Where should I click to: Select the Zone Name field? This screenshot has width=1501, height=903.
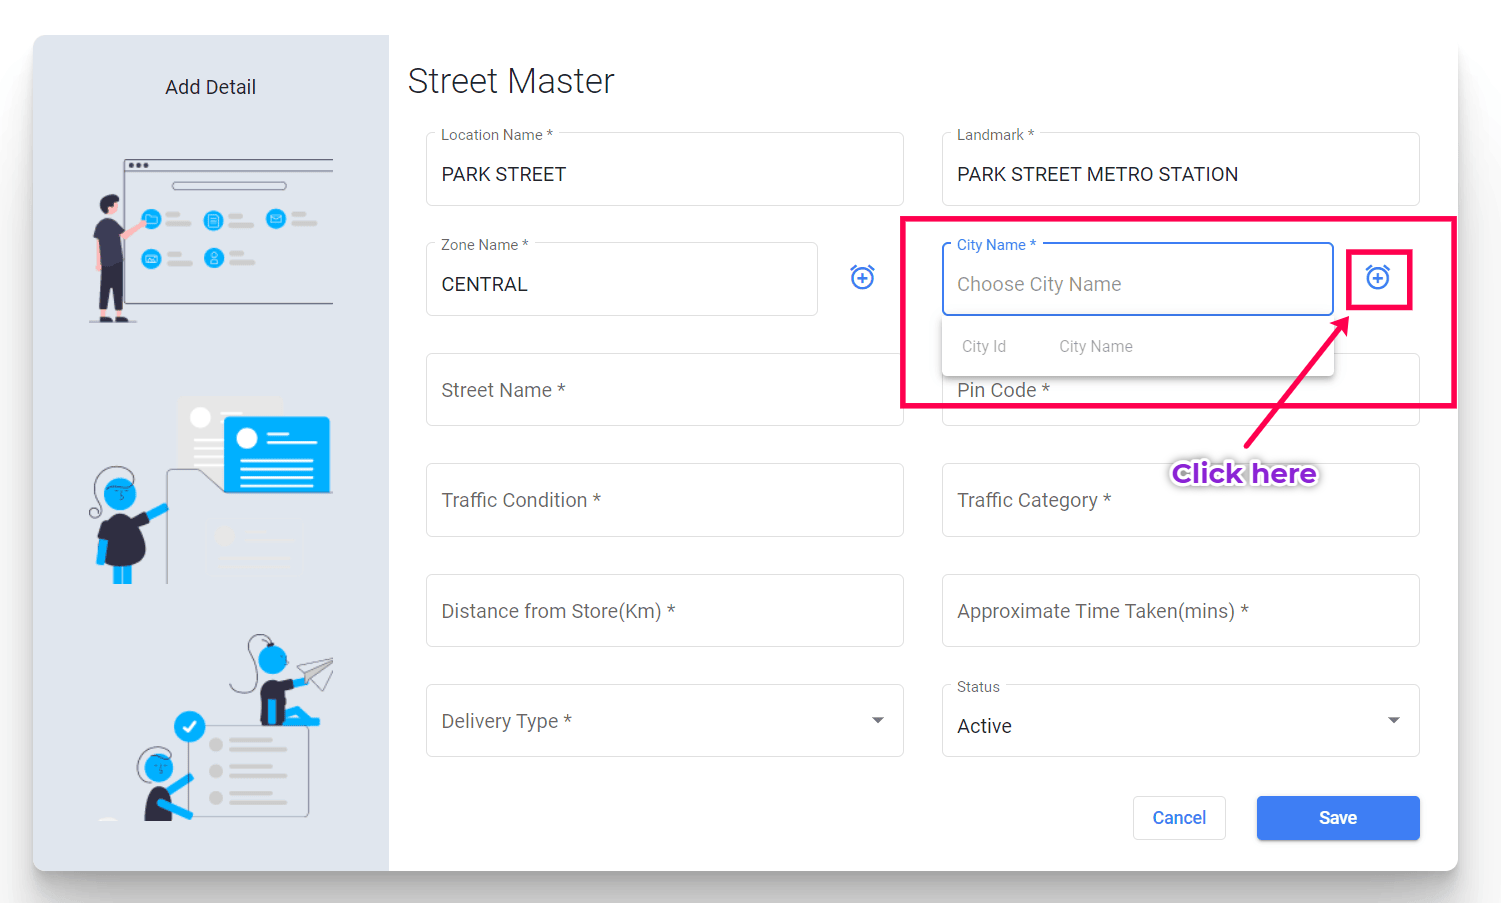621,284
